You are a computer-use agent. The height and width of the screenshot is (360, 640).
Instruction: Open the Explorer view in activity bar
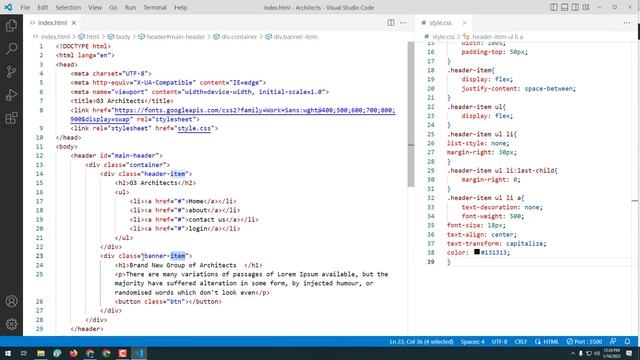coord(11,26)
